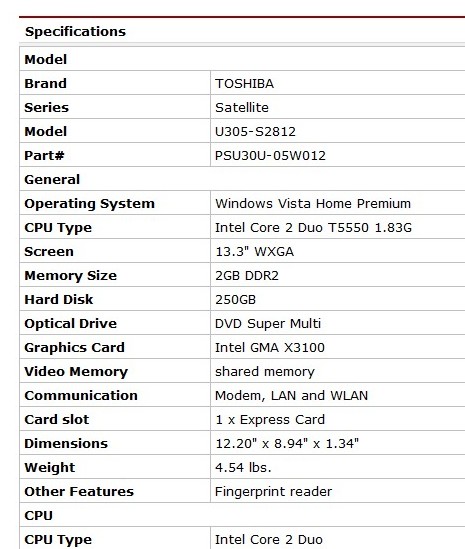Click the General section header
Screen dimensions: 465x549
[52, 180]
